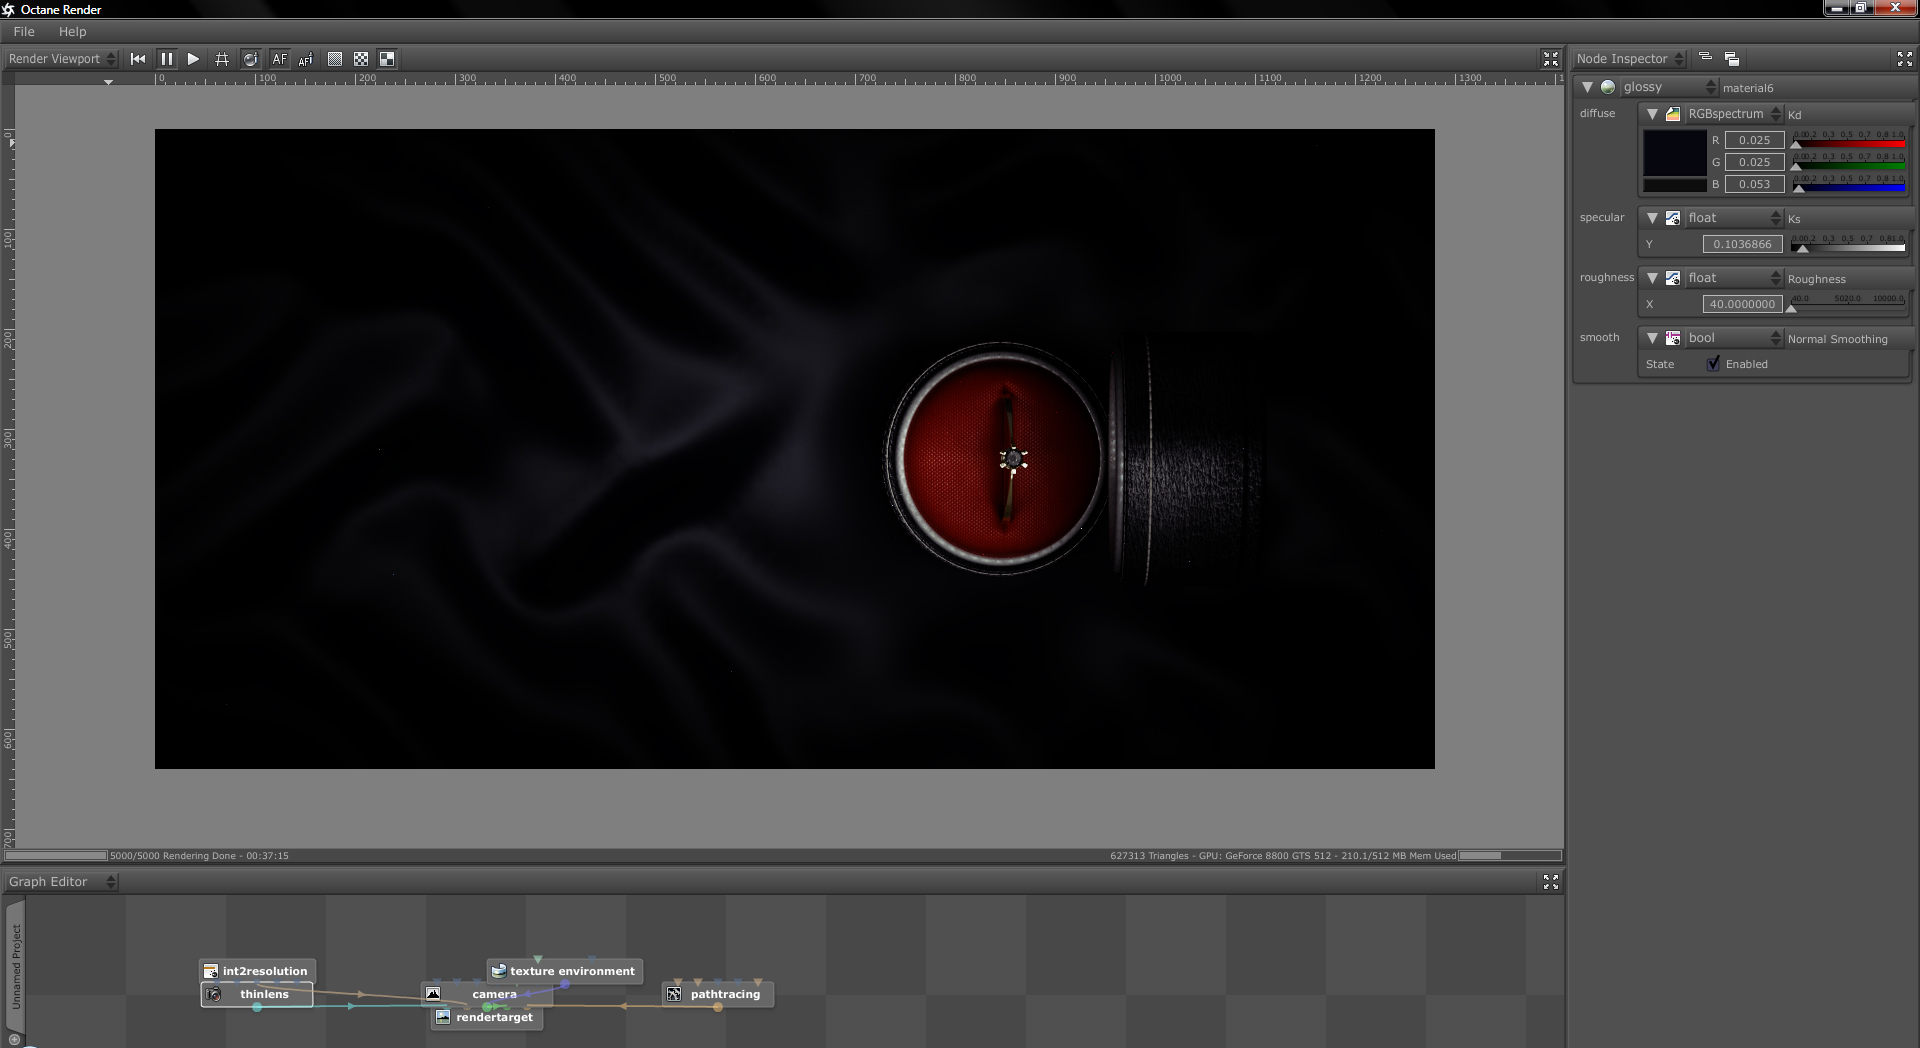Edit the roughness X value 40.0000000
The image size is (1920, 1048).
(1743, 304)
